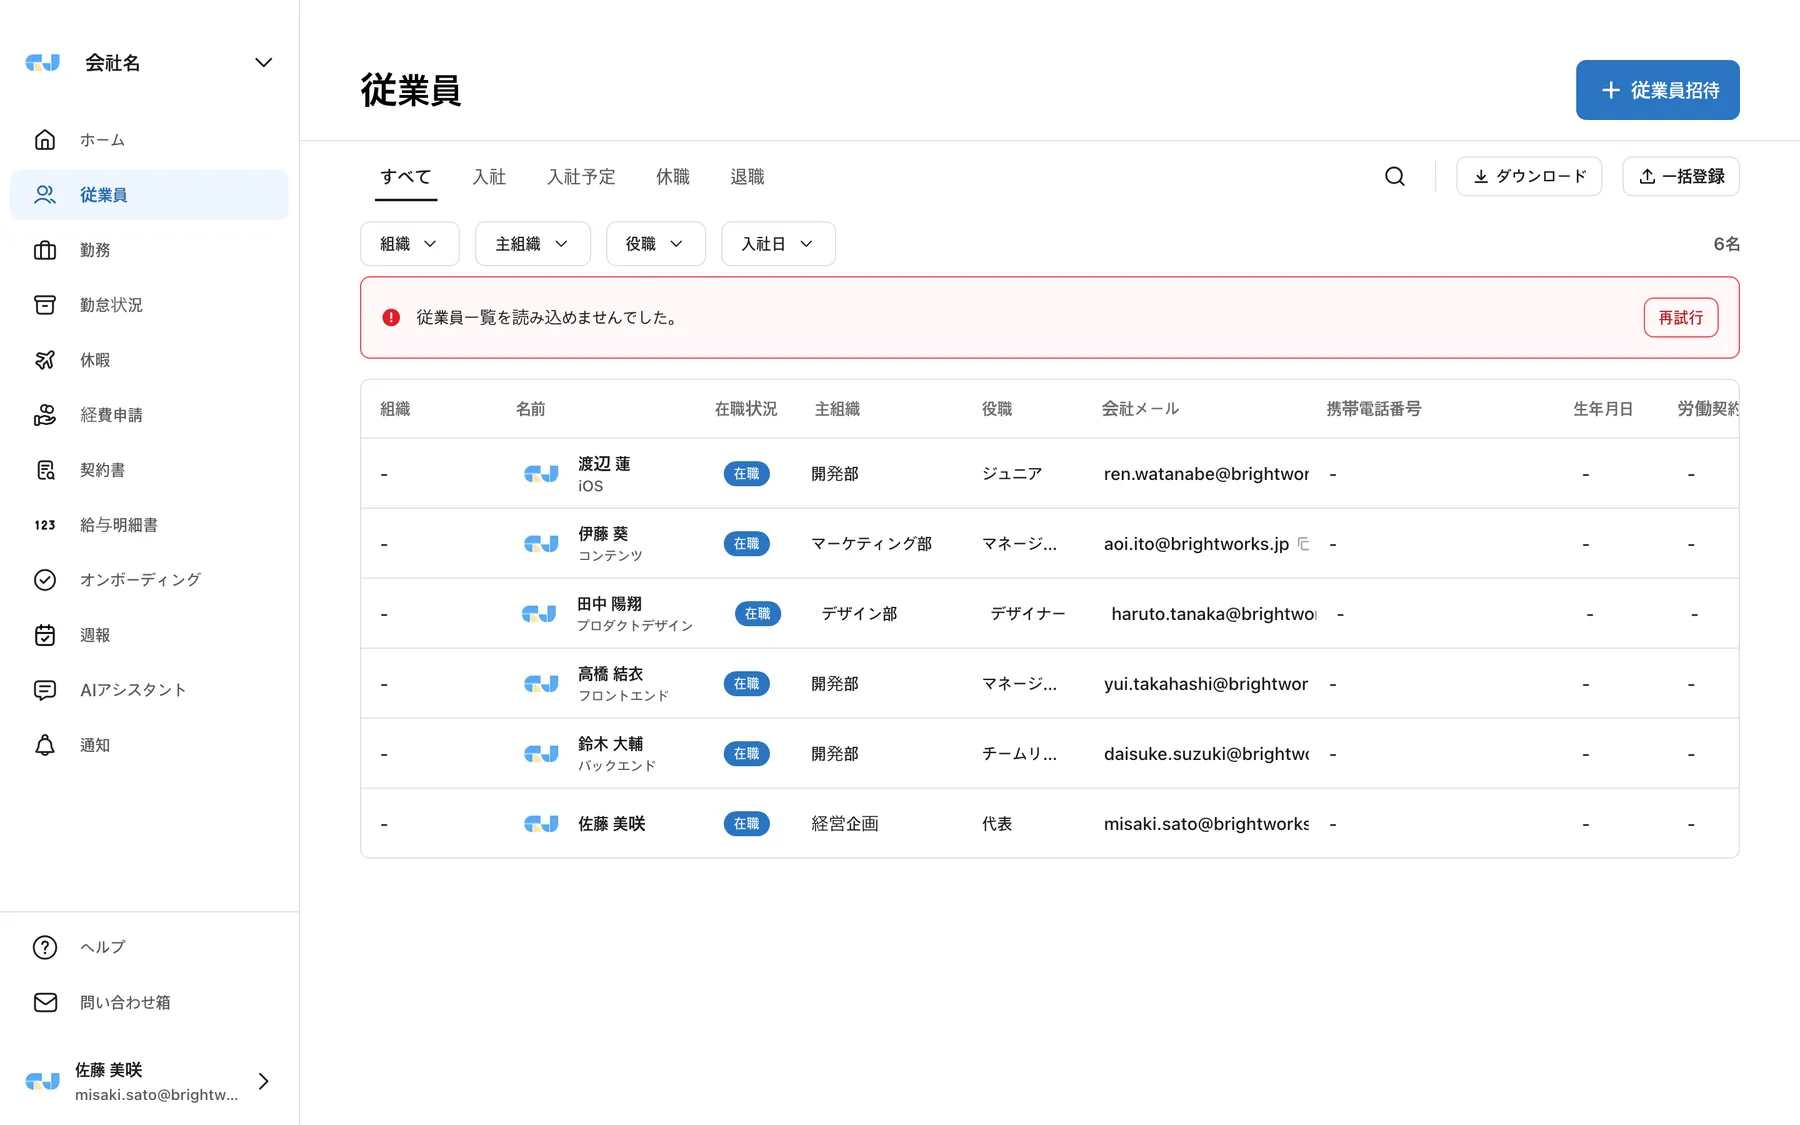Select the オンボーディング checkmark circle icon
Image resolution: width=1800 pixels, height=1125 pixels.
coord(45,580)
